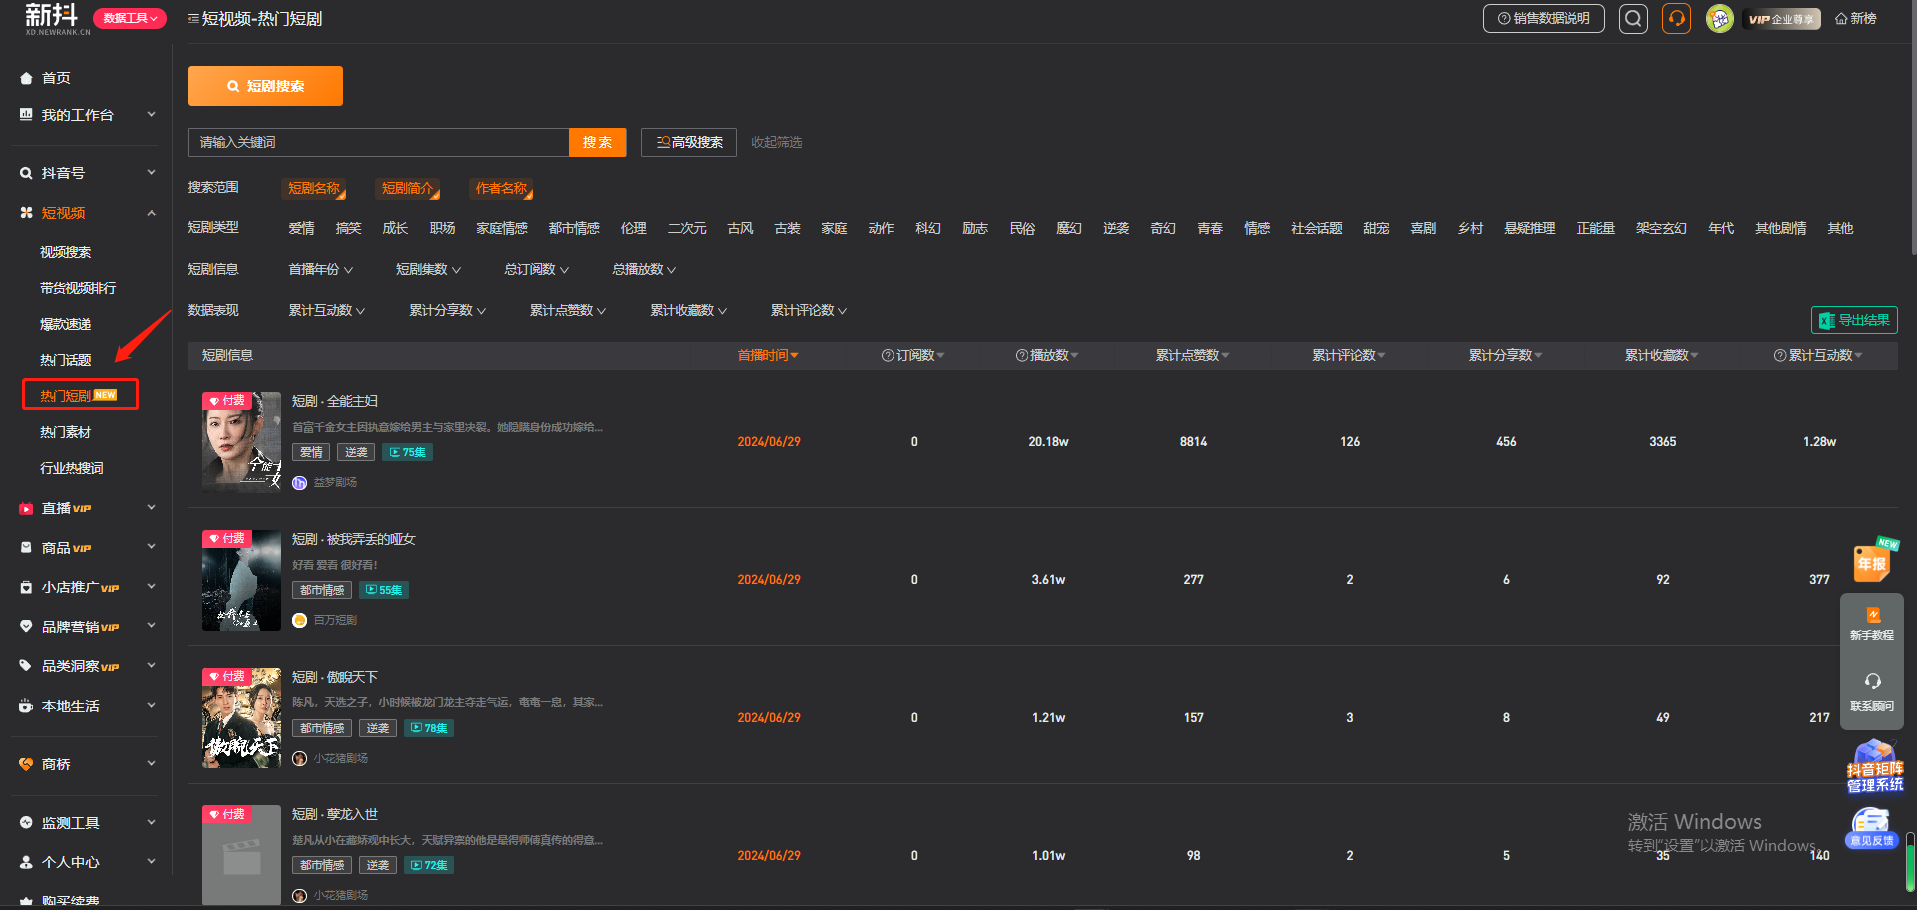Open 累计评论数 filter dropdown
Screen dimensions: 1917x910
tap(808, 310)
